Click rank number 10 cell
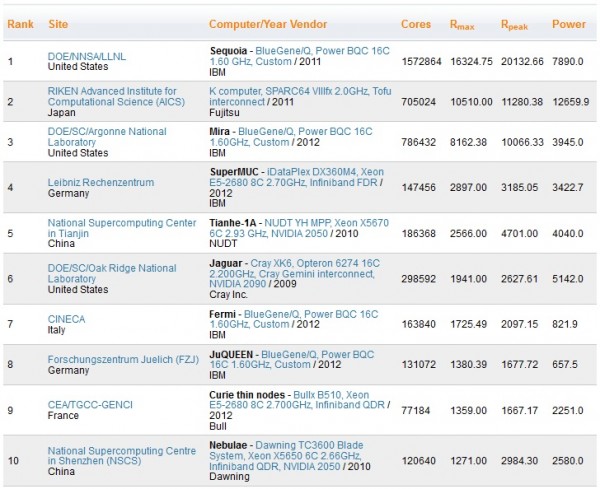The height and width of the screenshot is (489, 600). (x=13, y=461)
